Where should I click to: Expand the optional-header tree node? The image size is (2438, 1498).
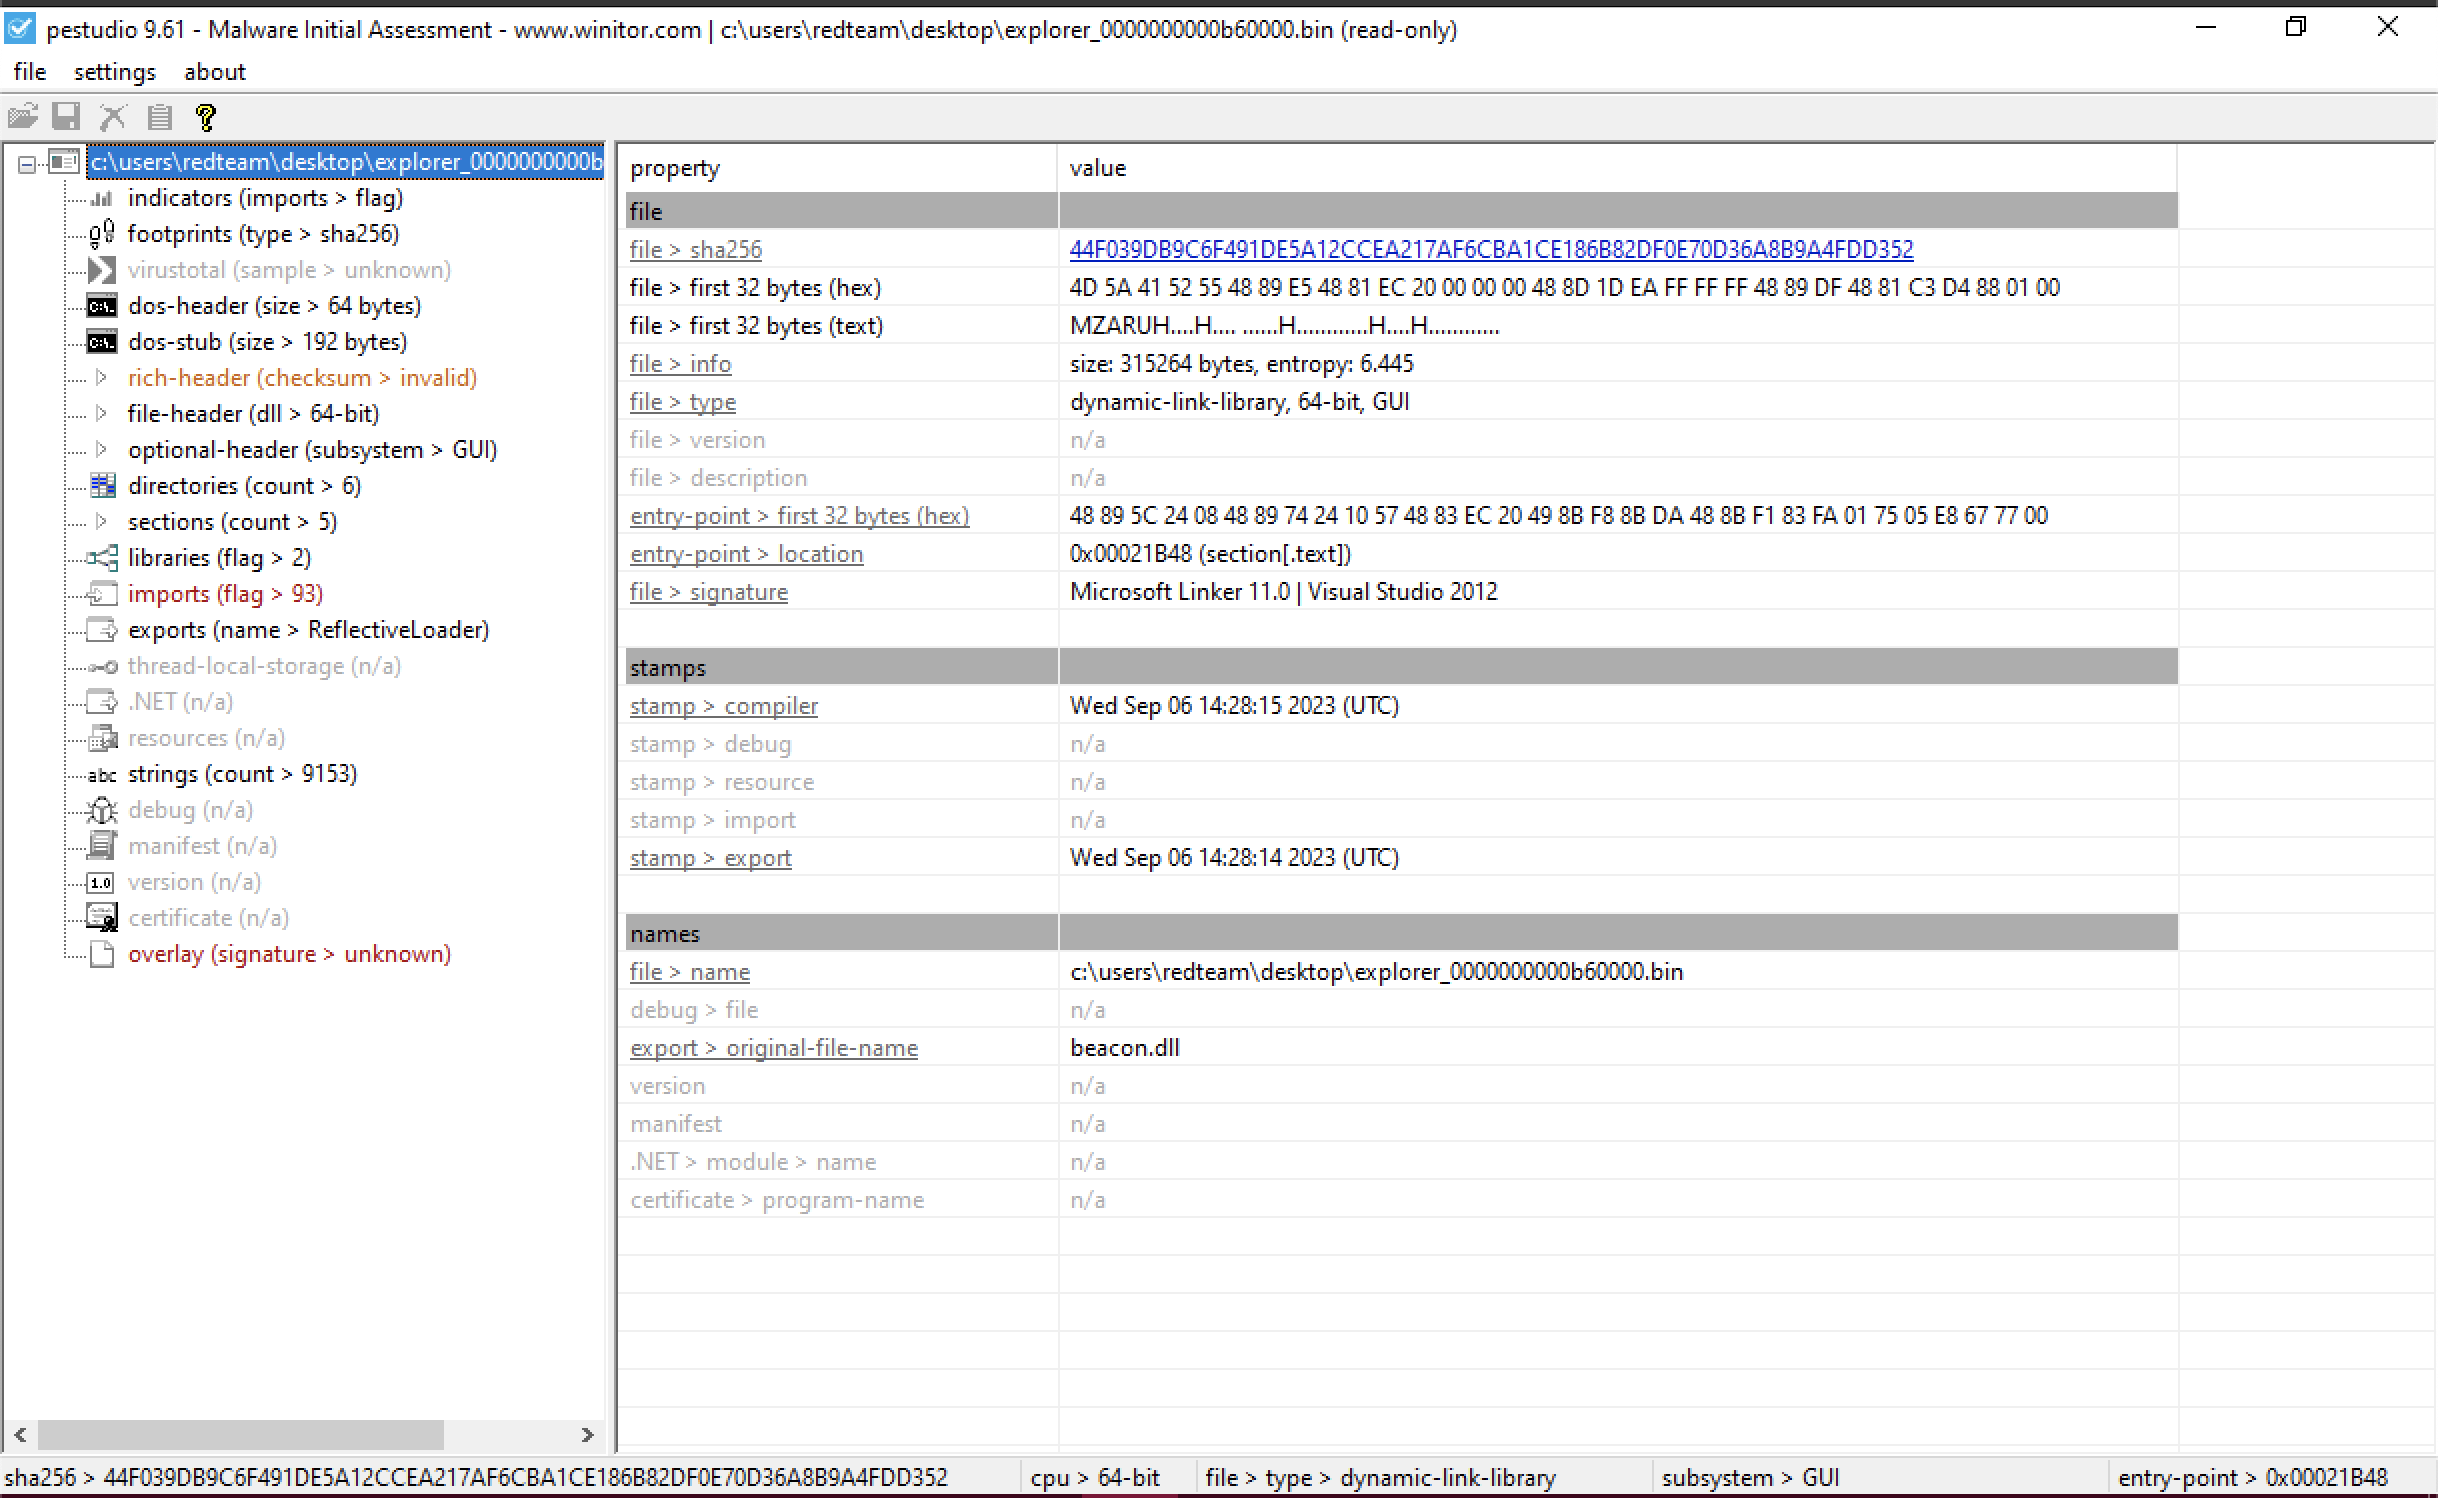coord(101,450)
